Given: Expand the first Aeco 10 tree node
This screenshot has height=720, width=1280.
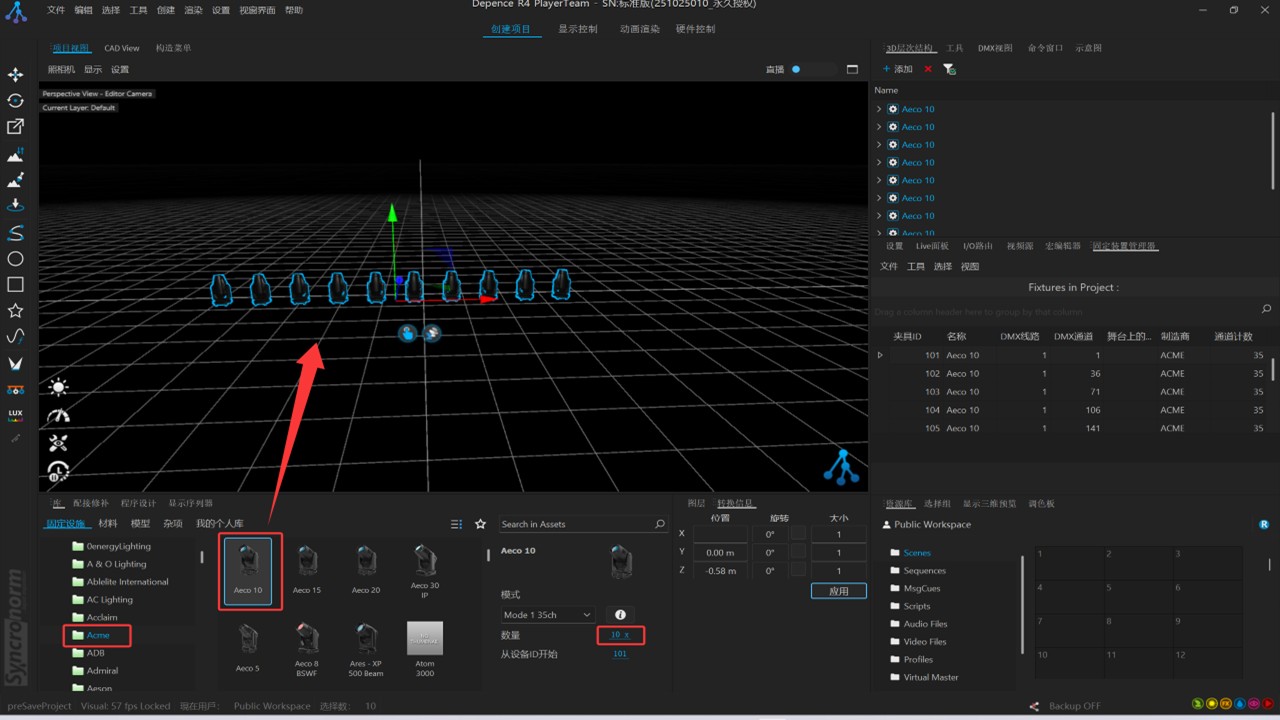Looking at the screenshot, I should pyautogui.click(x=879, y=109).
